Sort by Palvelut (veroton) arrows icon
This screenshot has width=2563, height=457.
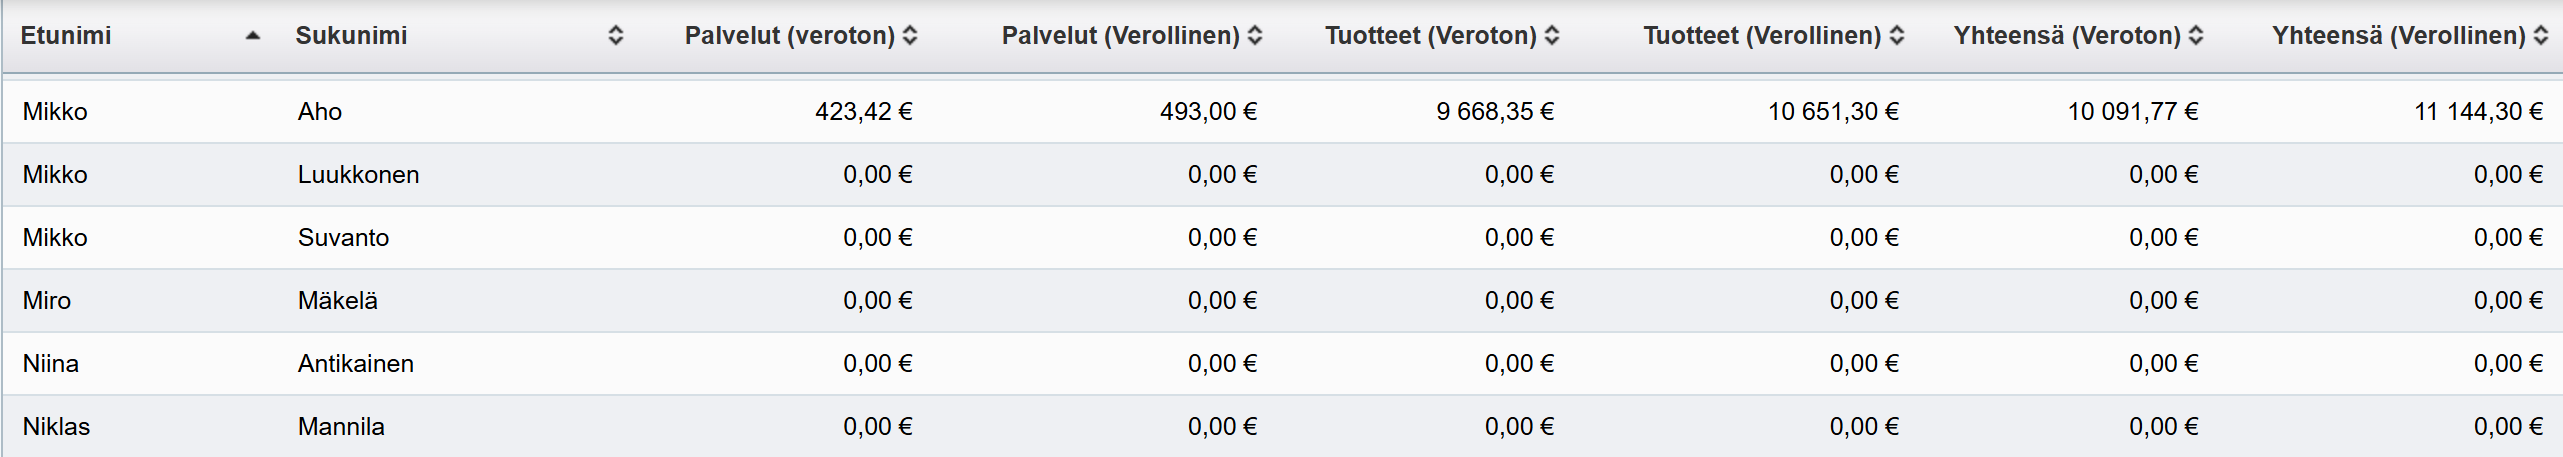910,36
